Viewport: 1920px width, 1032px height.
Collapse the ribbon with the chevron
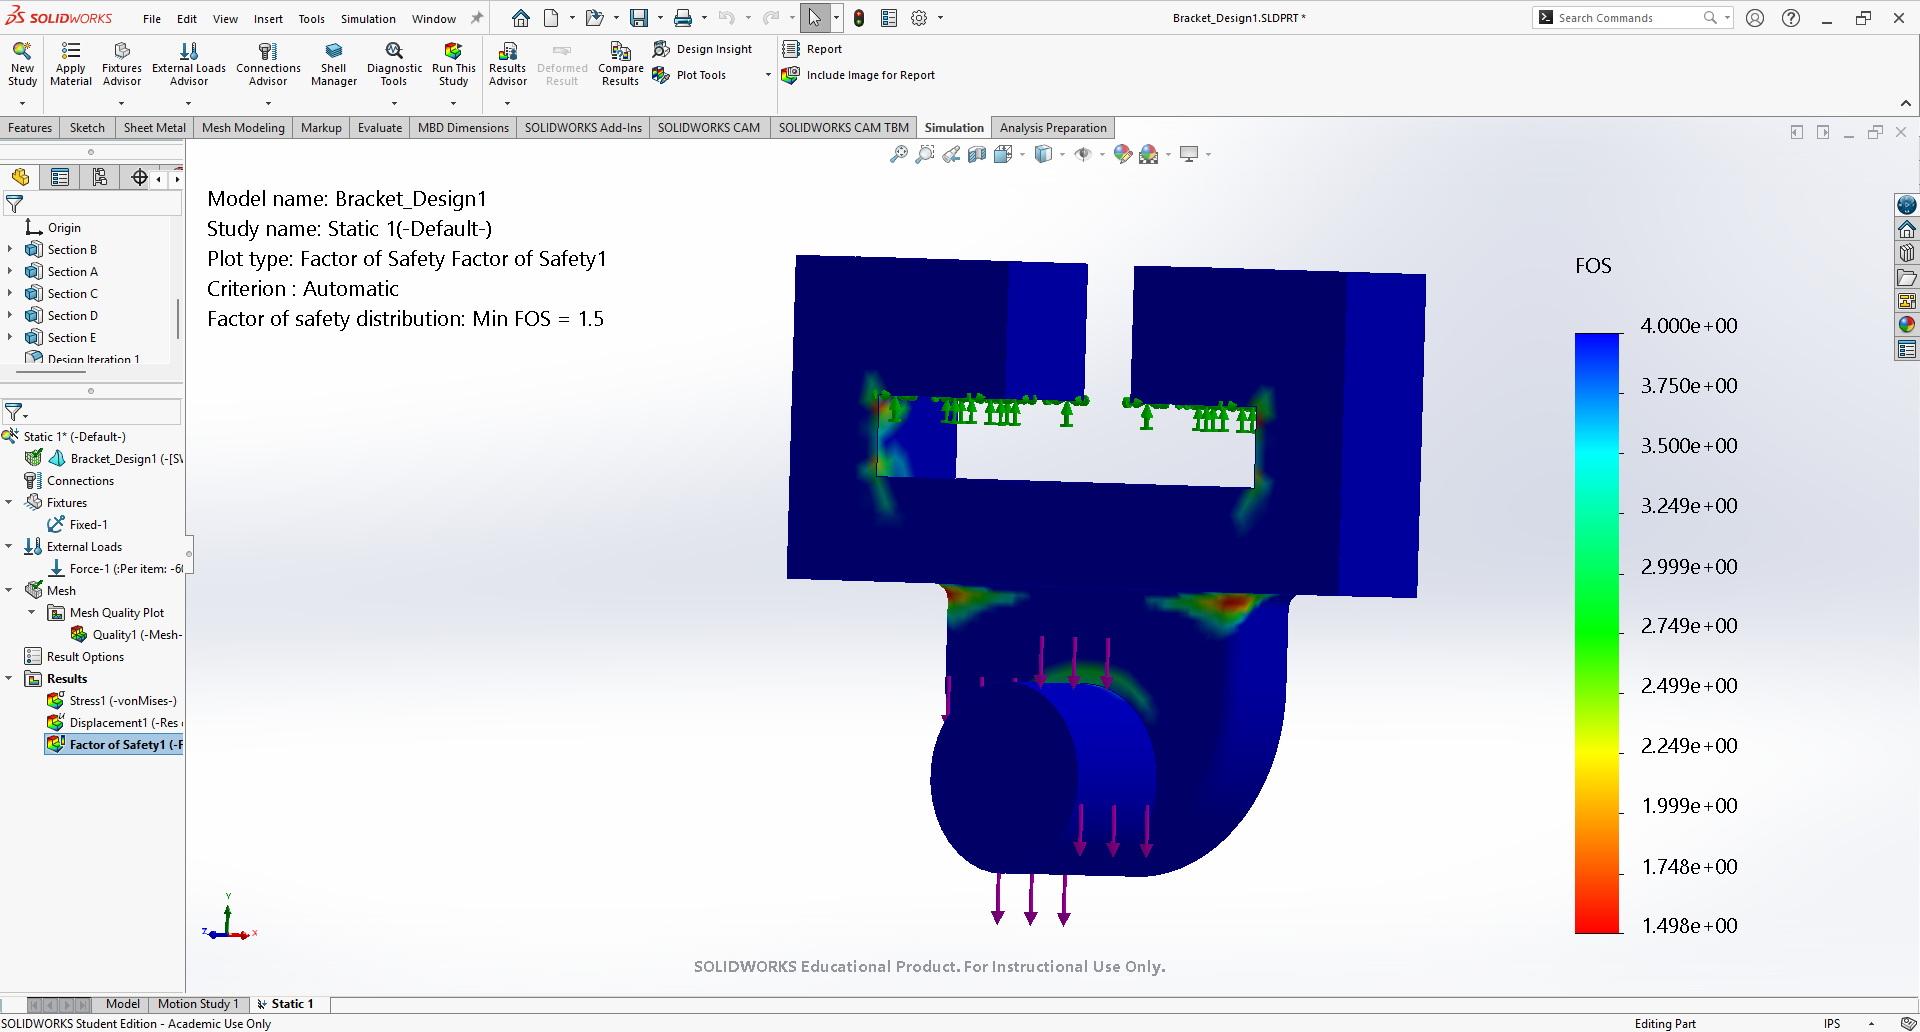(x=1905, y=103)
